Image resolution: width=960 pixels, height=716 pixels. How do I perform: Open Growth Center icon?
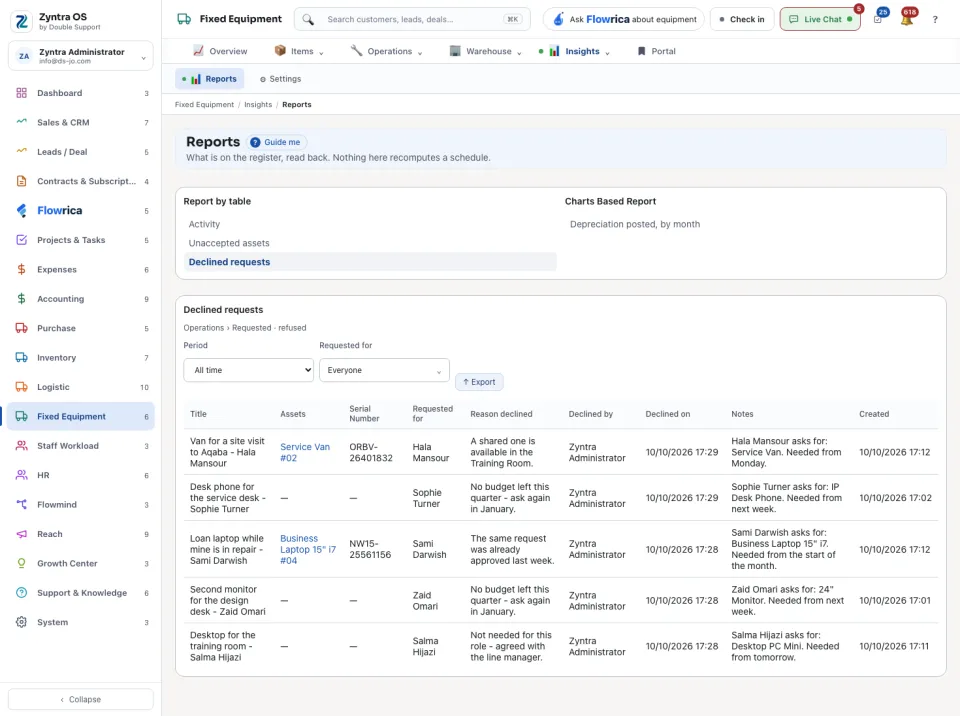pos(21,563)
